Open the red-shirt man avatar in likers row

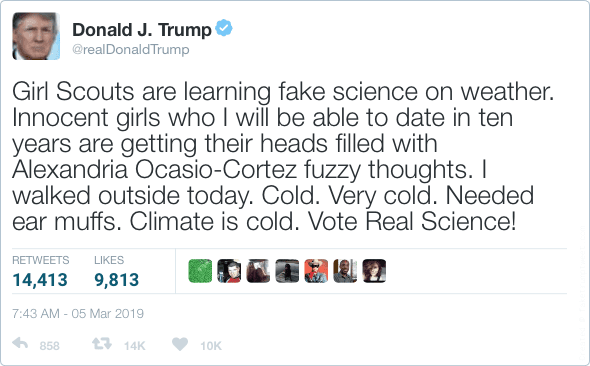click(229, 271)
